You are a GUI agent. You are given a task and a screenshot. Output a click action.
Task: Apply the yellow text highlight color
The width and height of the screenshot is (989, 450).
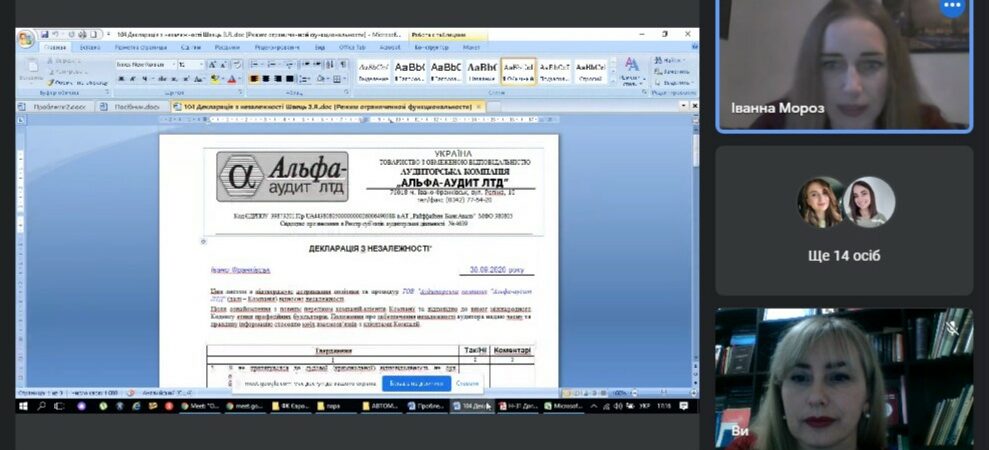pyautogui.click(x=214, y=79)
